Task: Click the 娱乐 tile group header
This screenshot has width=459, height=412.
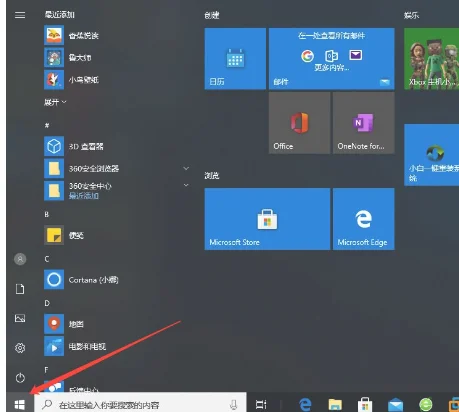Action: [411, 15]
